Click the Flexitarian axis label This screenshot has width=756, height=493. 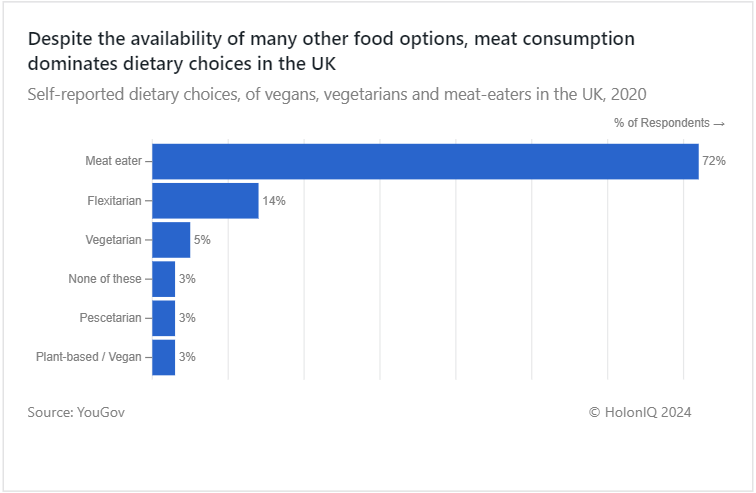pos(114,200)
